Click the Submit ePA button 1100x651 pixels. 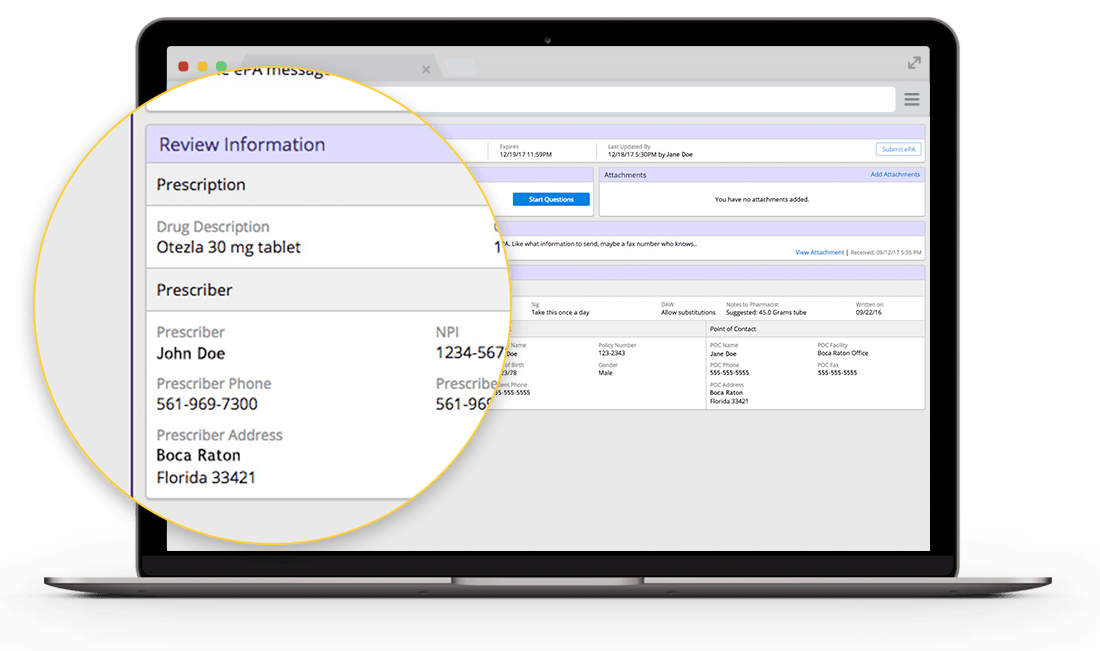click(x=898, y=149)
